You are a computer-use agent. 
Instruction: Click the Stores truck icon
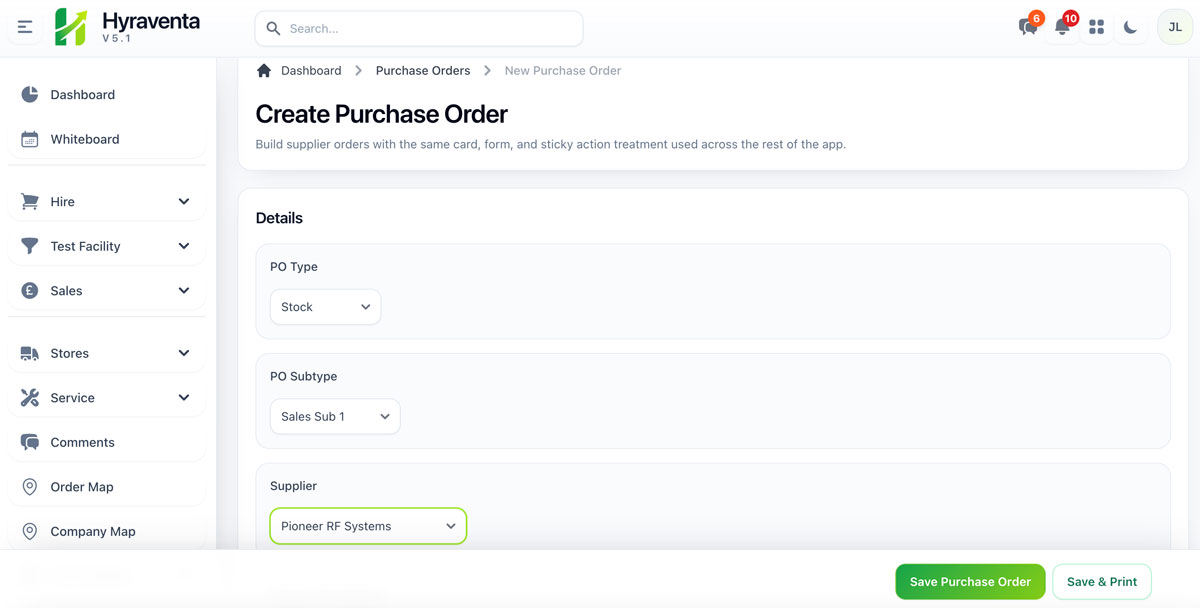(30, 354)
